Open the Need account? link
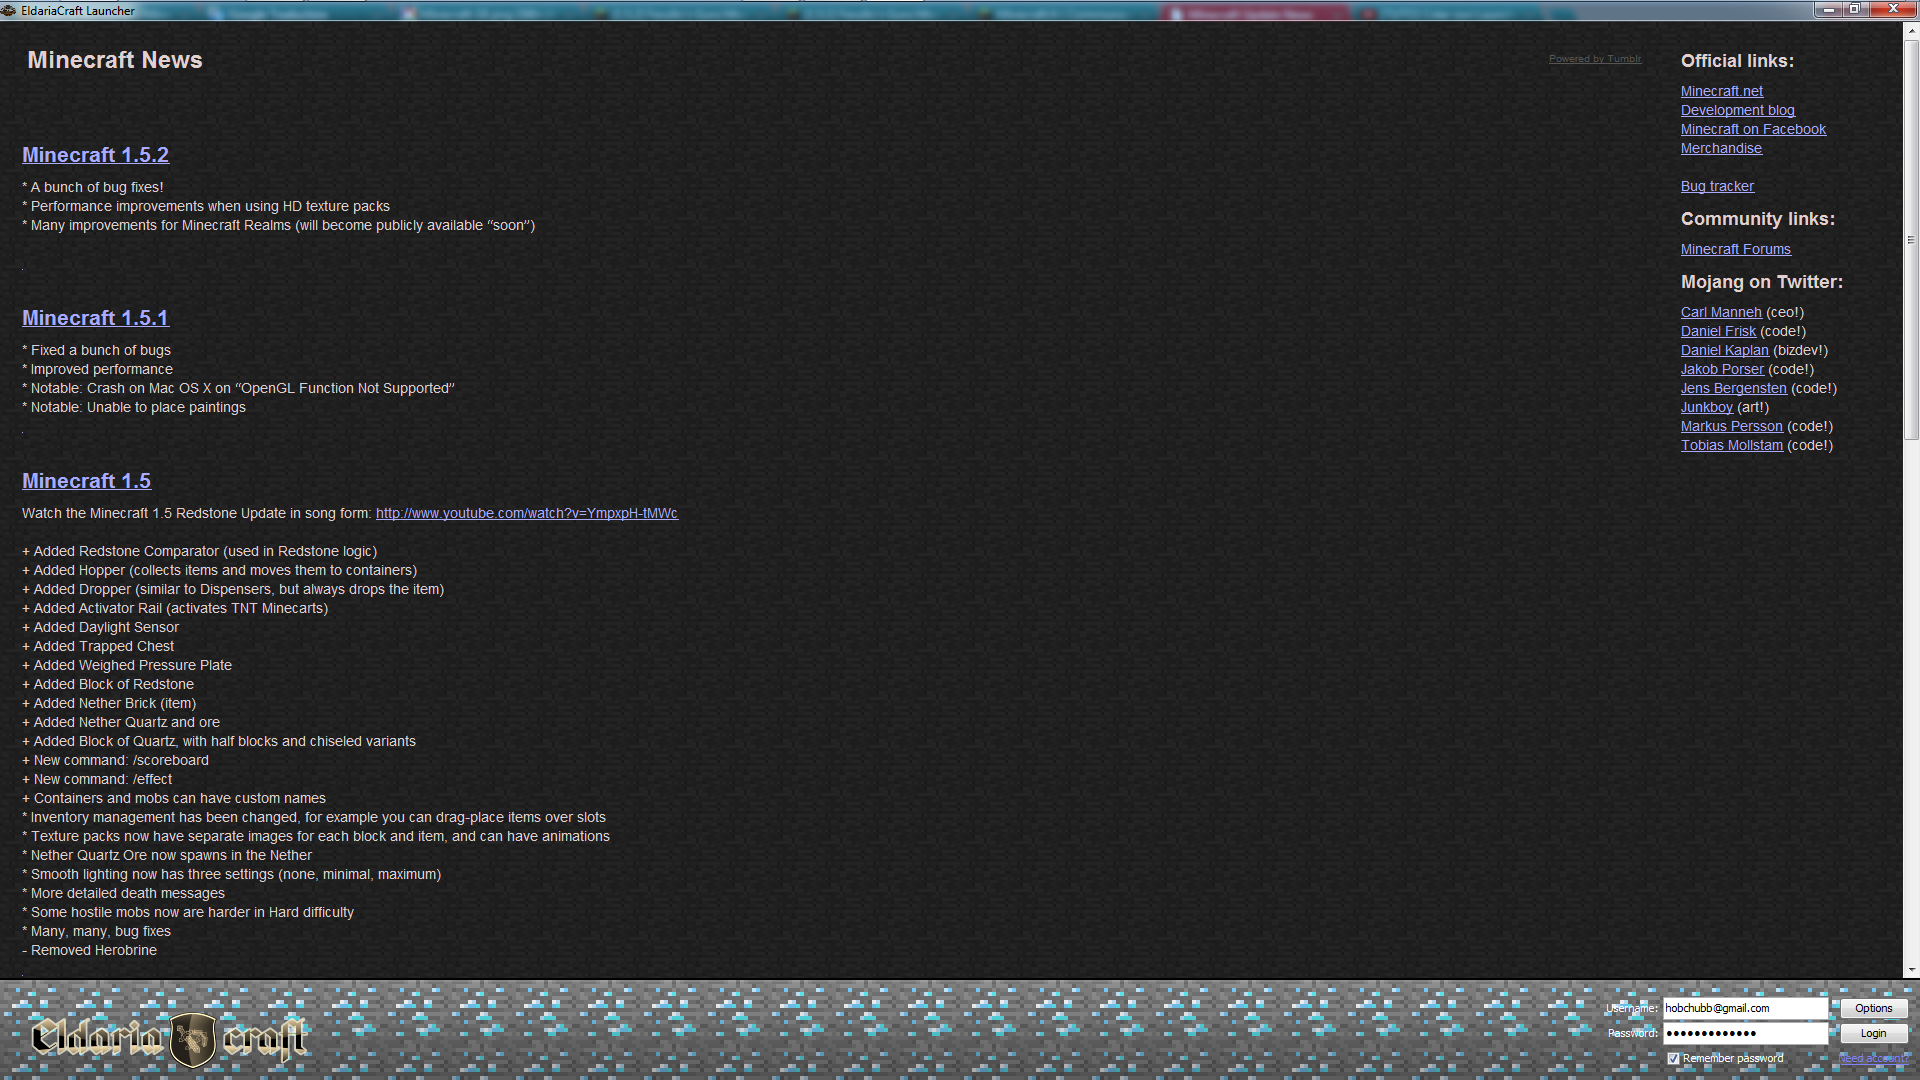Screen dimensions: 1920x1080 1873,1058
